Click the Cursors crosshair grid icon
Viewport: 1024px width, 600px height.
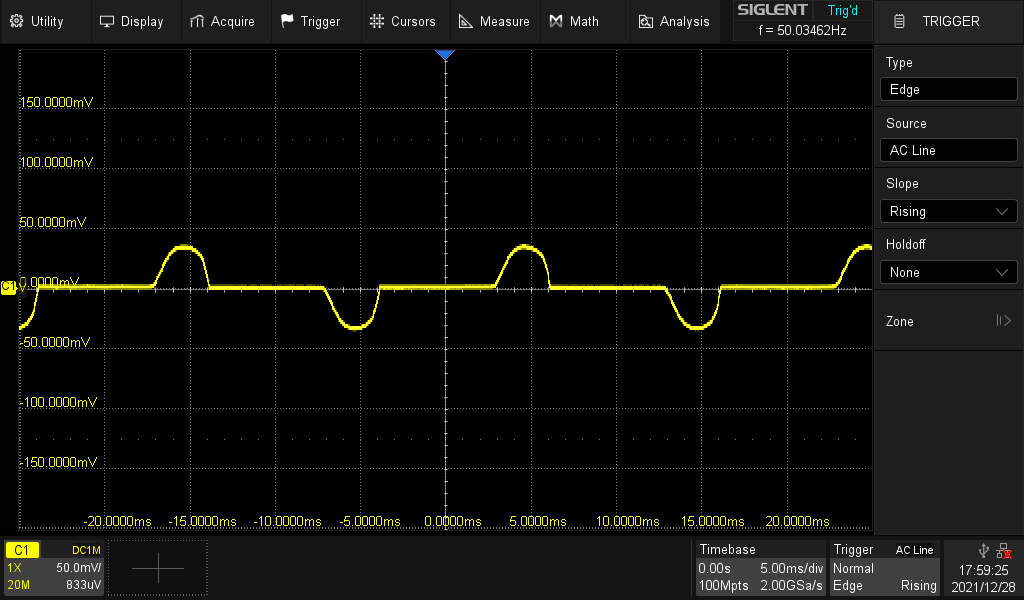[x=377, y=22]
